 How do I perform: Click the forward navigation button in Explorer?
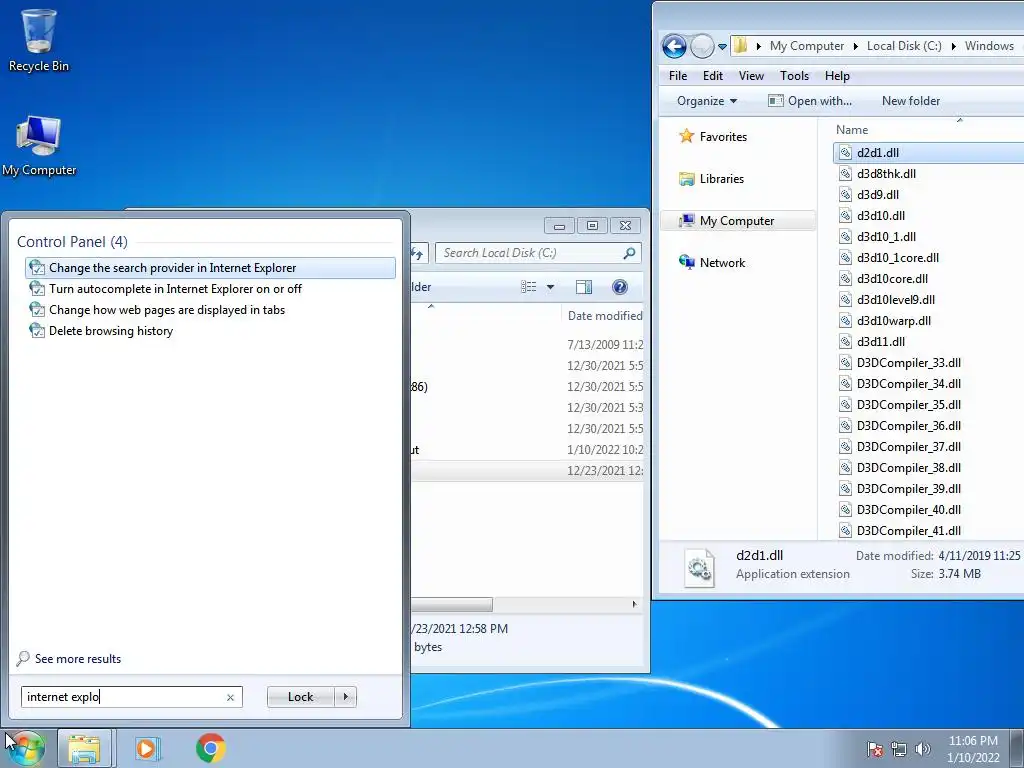tap(702, 46)
